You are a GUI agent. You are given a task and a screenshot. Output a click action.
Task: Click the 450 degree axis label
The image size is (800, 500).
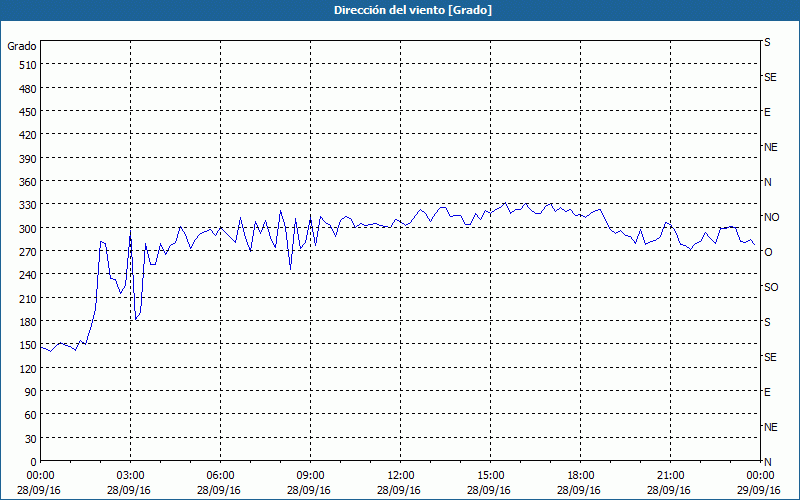[x=28, y=112]
